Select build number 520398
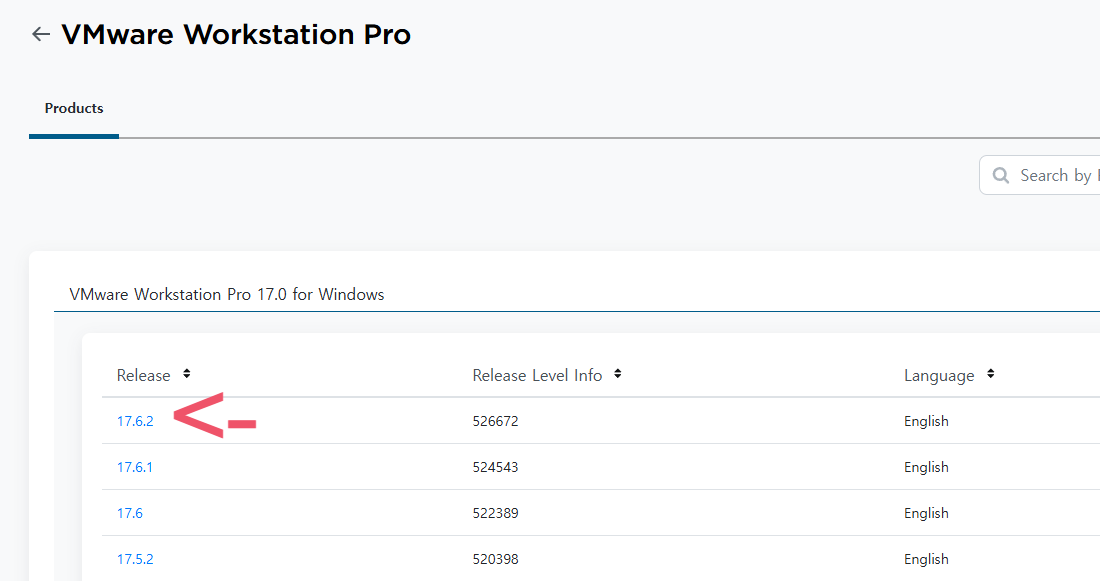Image resolution: width=1100 pixels, height=581 pixels. (x=495, y=559)
